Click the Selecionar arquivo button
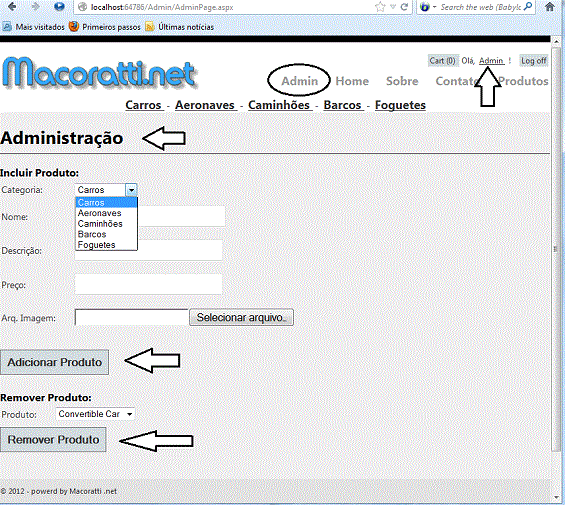 [x=241, y=318]
